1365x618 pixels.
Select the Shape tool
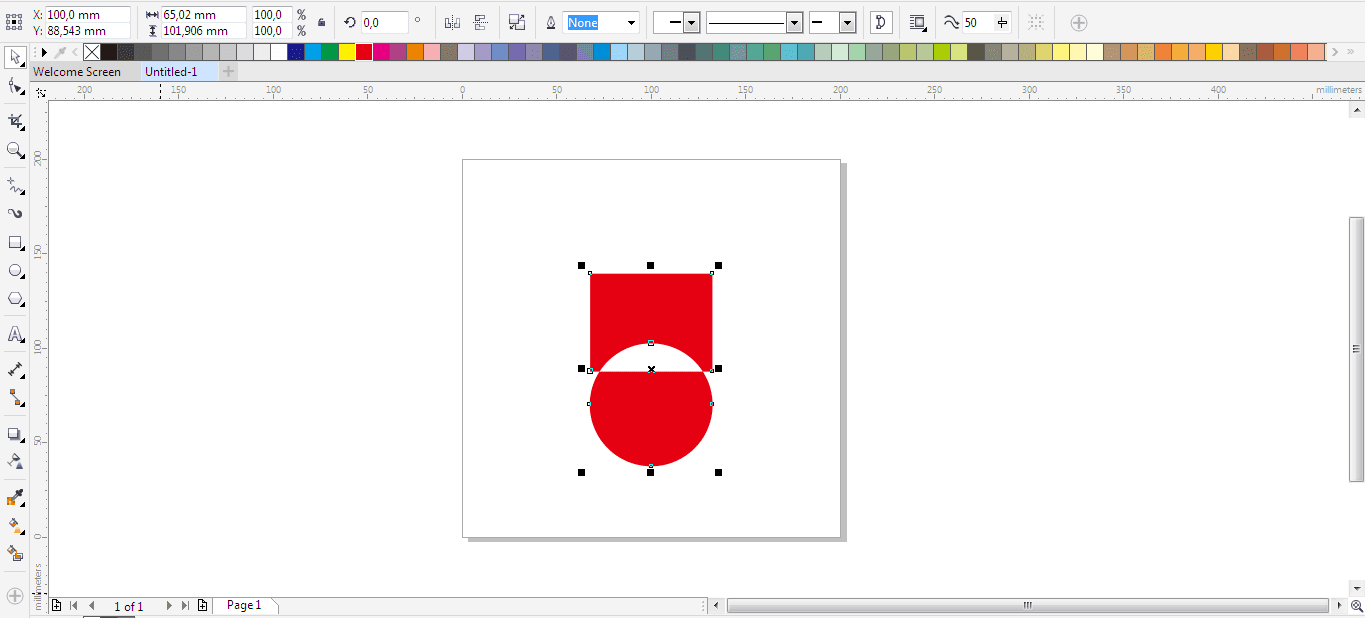coord(14,87)
